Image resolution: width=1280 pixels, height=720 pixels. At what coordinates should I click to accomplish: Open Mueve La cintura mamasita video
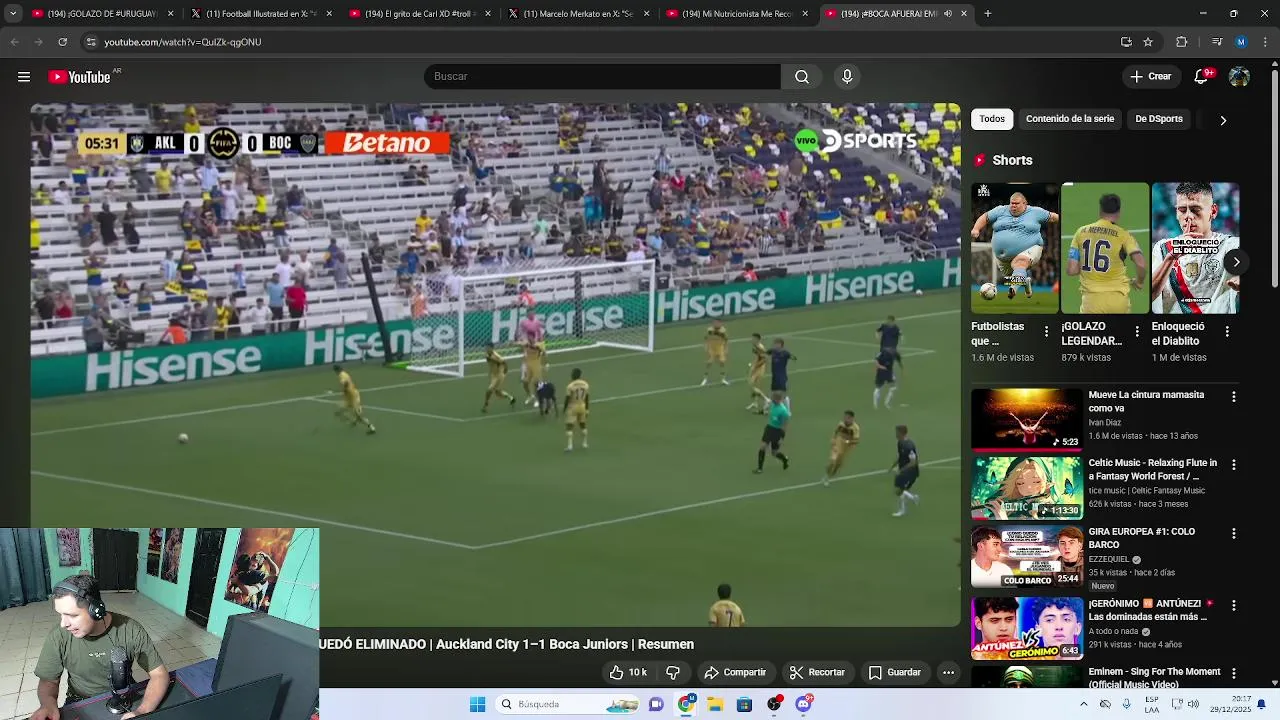click(1027, 419)
